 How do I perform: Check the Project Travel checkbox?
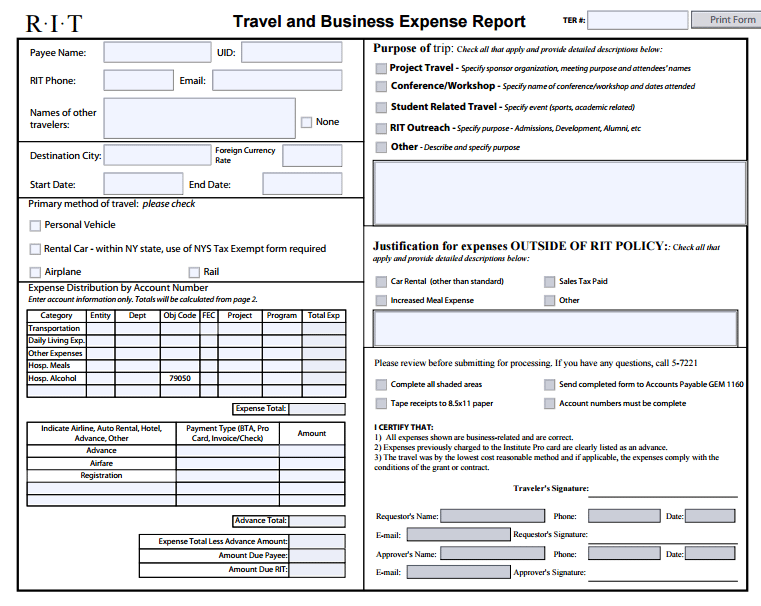381,69
